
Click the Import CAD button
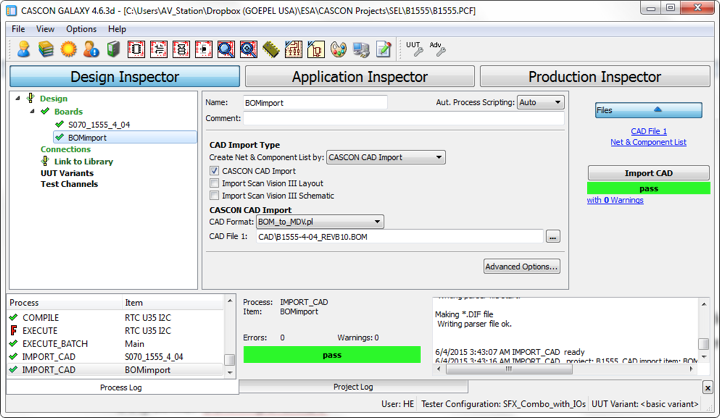[x=648, y=173]
